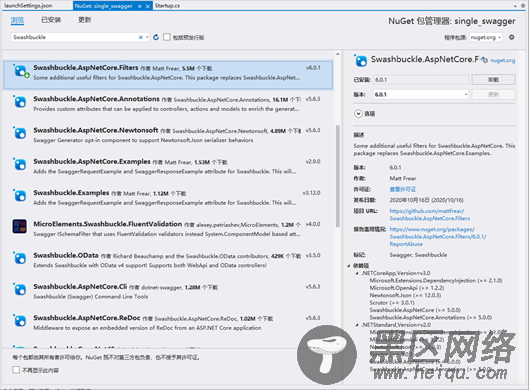Close the NuGet single_swagger tab
The height and width of the screenshot is (390, 529).
click(147, 6)
